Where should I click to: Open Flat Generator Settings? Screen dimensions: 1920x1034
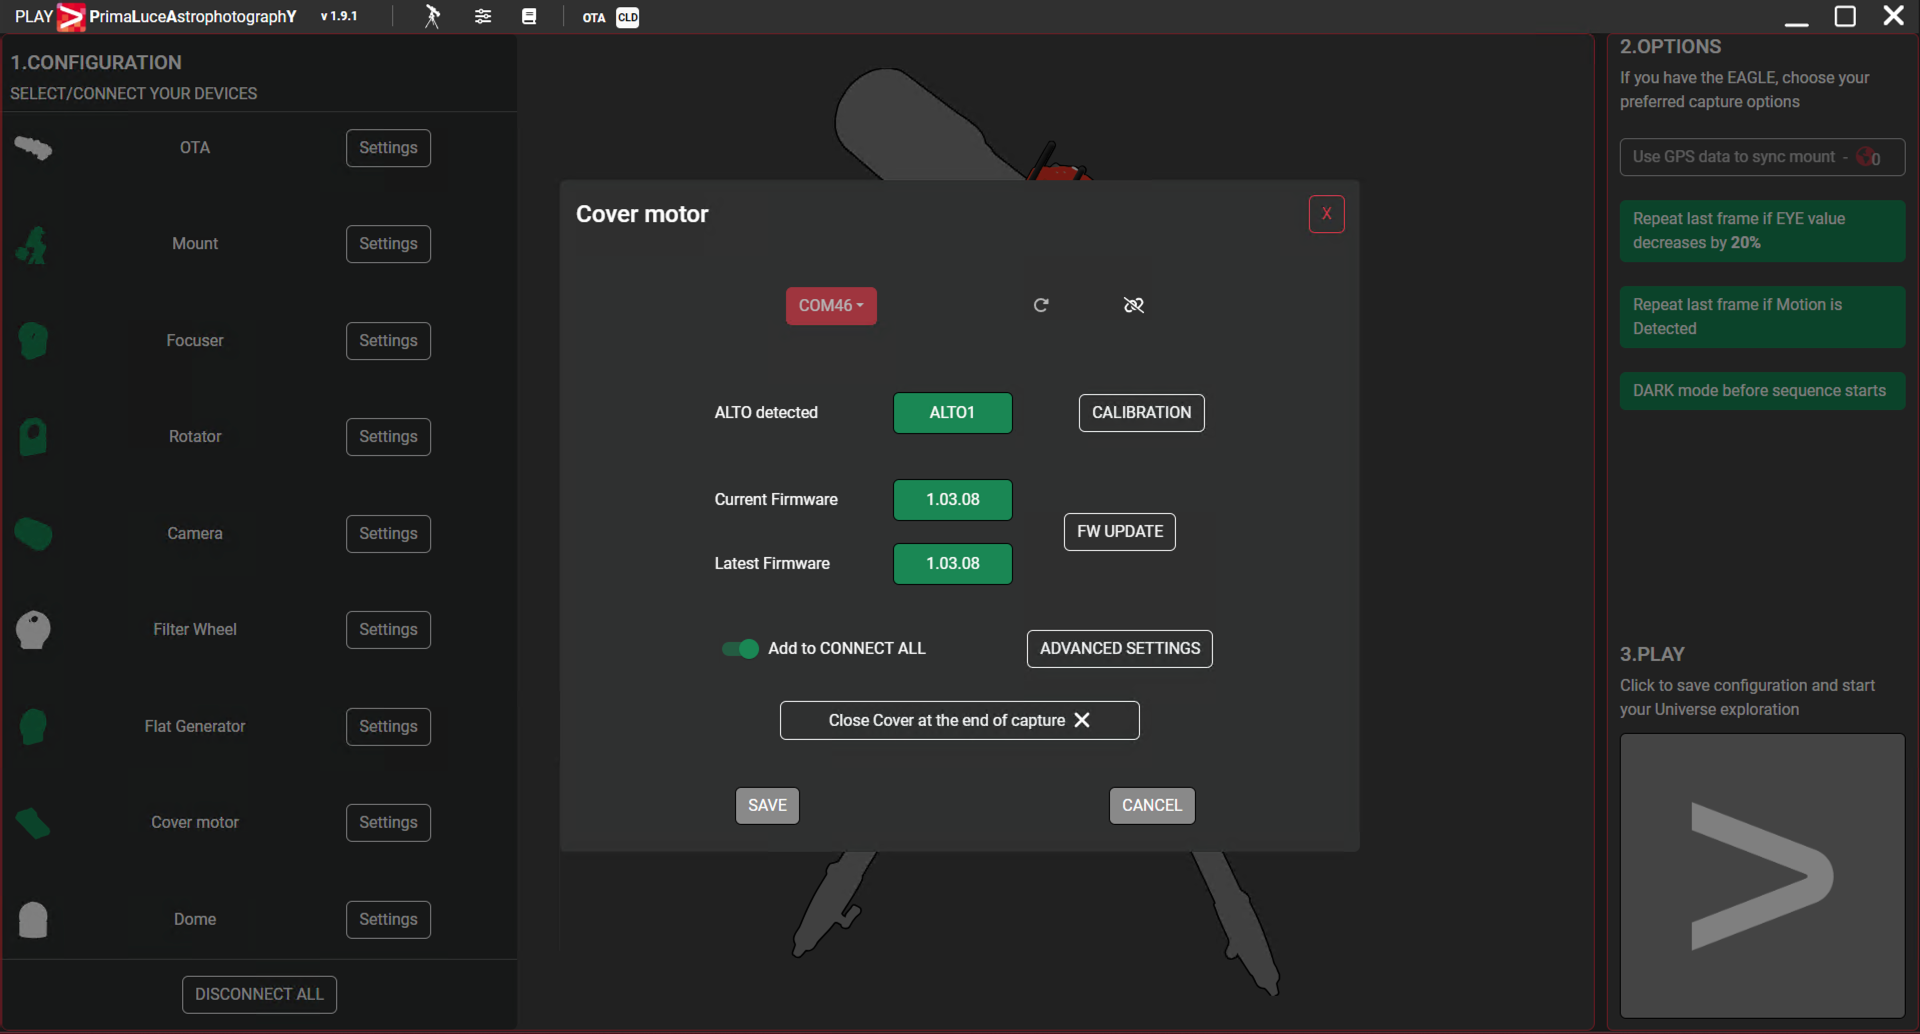(x=388, y=727)
